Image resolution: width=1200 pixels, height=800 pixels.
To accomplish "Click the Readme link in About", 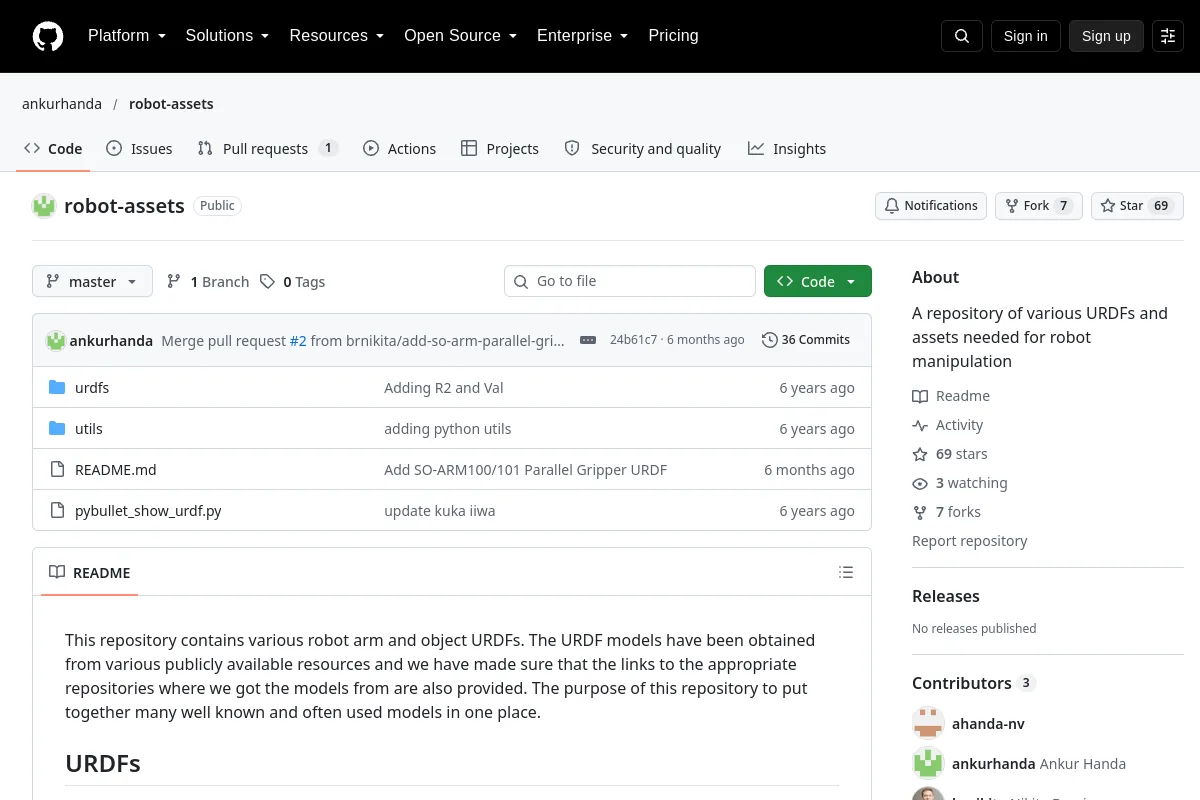I will point(951,396).
